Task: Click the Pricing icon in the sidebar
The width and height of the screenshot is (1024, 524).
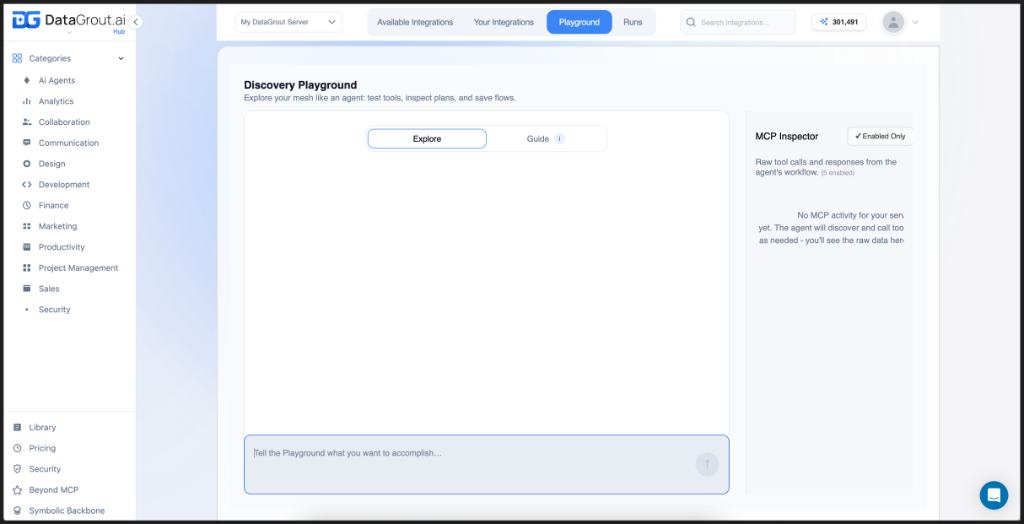Action: [x=17, y=448]
